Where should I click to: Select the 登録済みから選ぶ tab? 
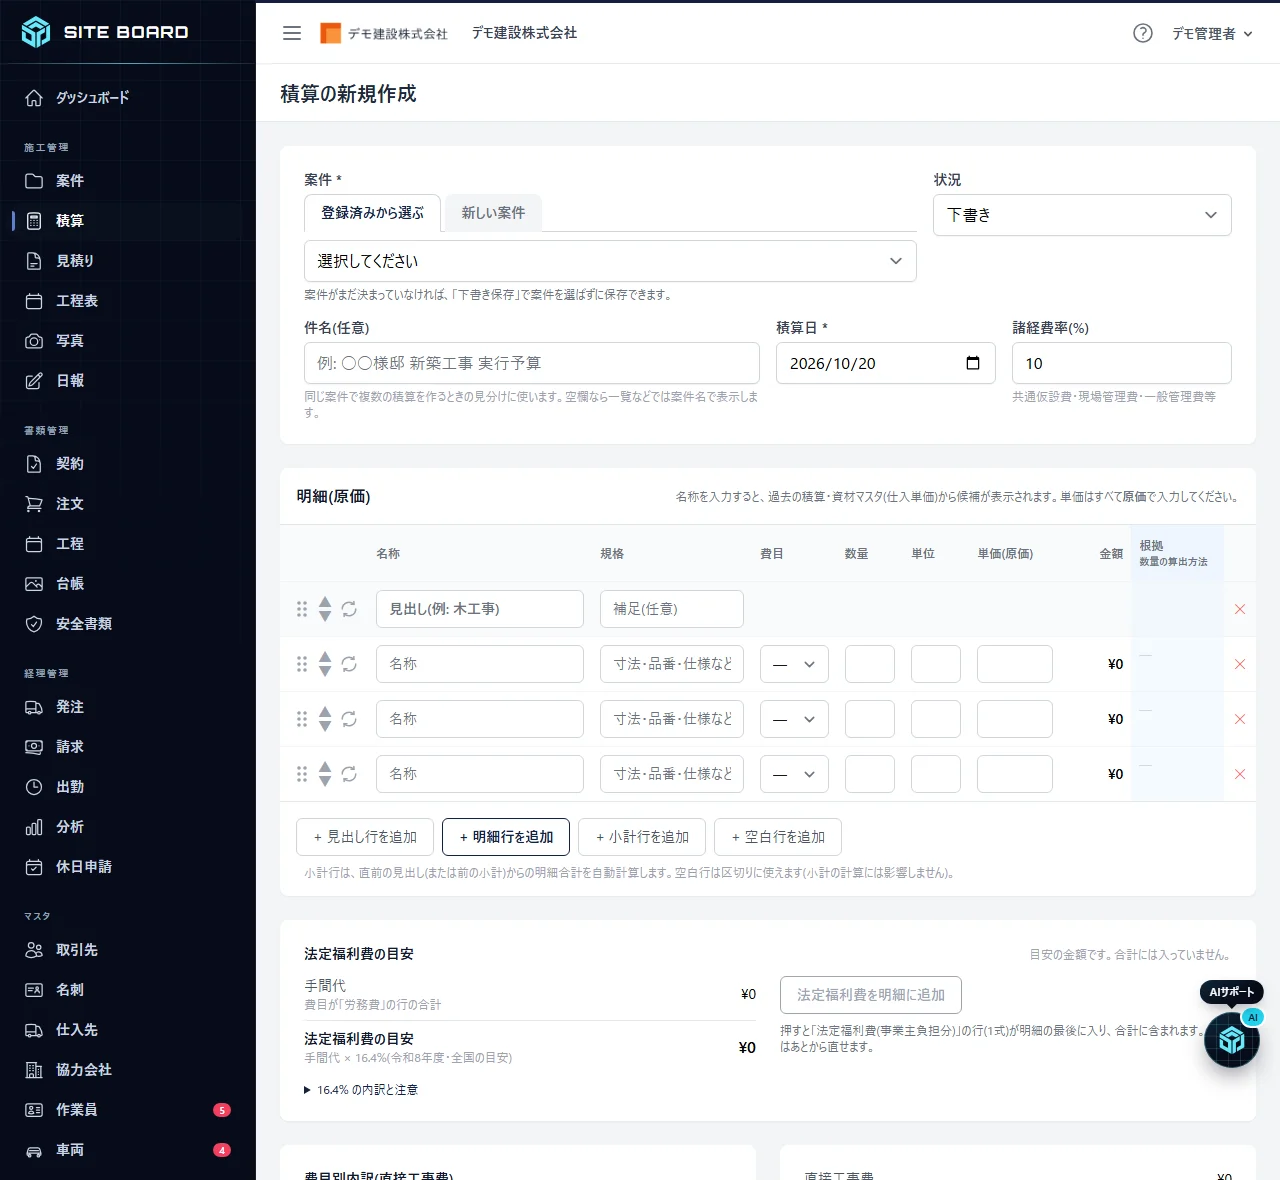coord(372,212)
